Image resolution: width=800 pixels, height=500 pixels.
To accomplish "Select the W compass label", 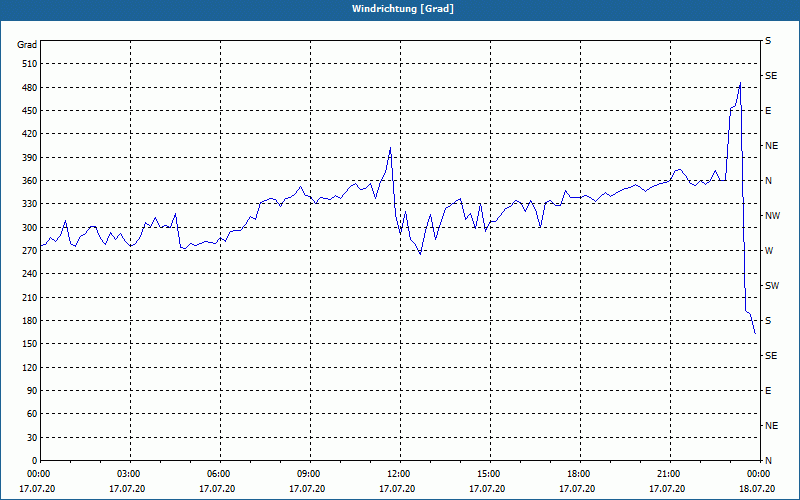I will click(769, 251).
